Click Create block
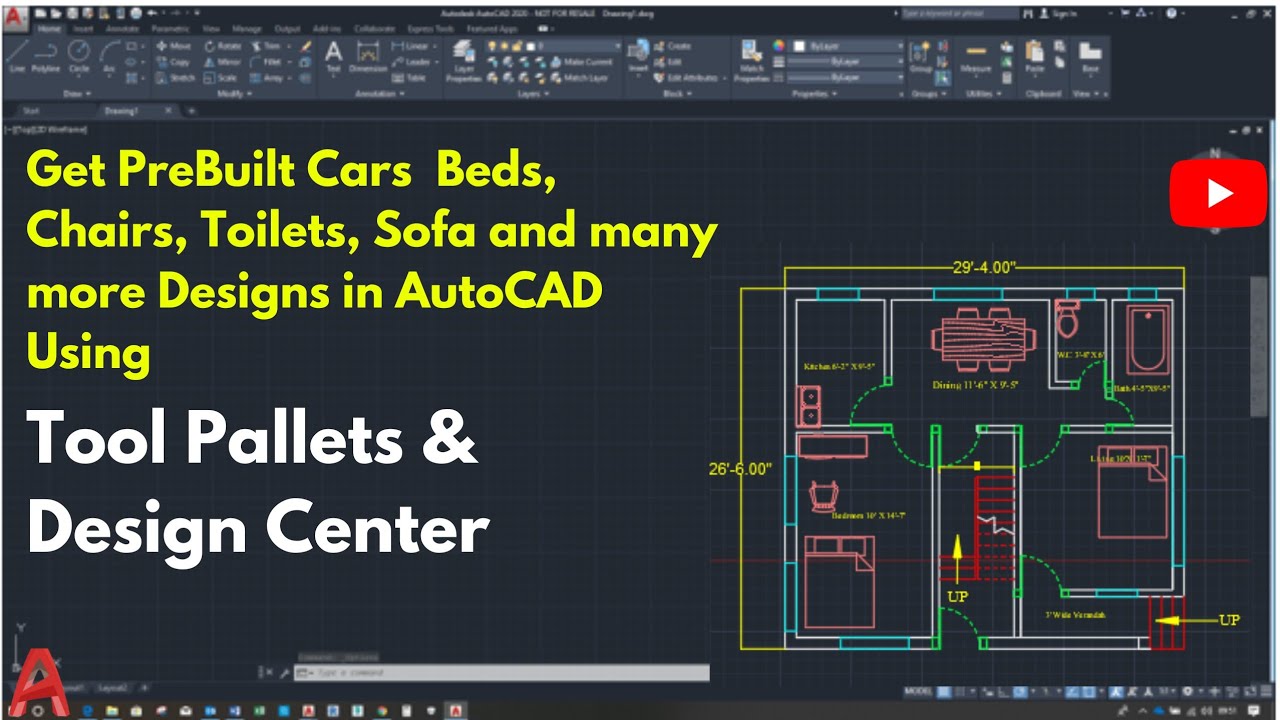 pos(672,46)
